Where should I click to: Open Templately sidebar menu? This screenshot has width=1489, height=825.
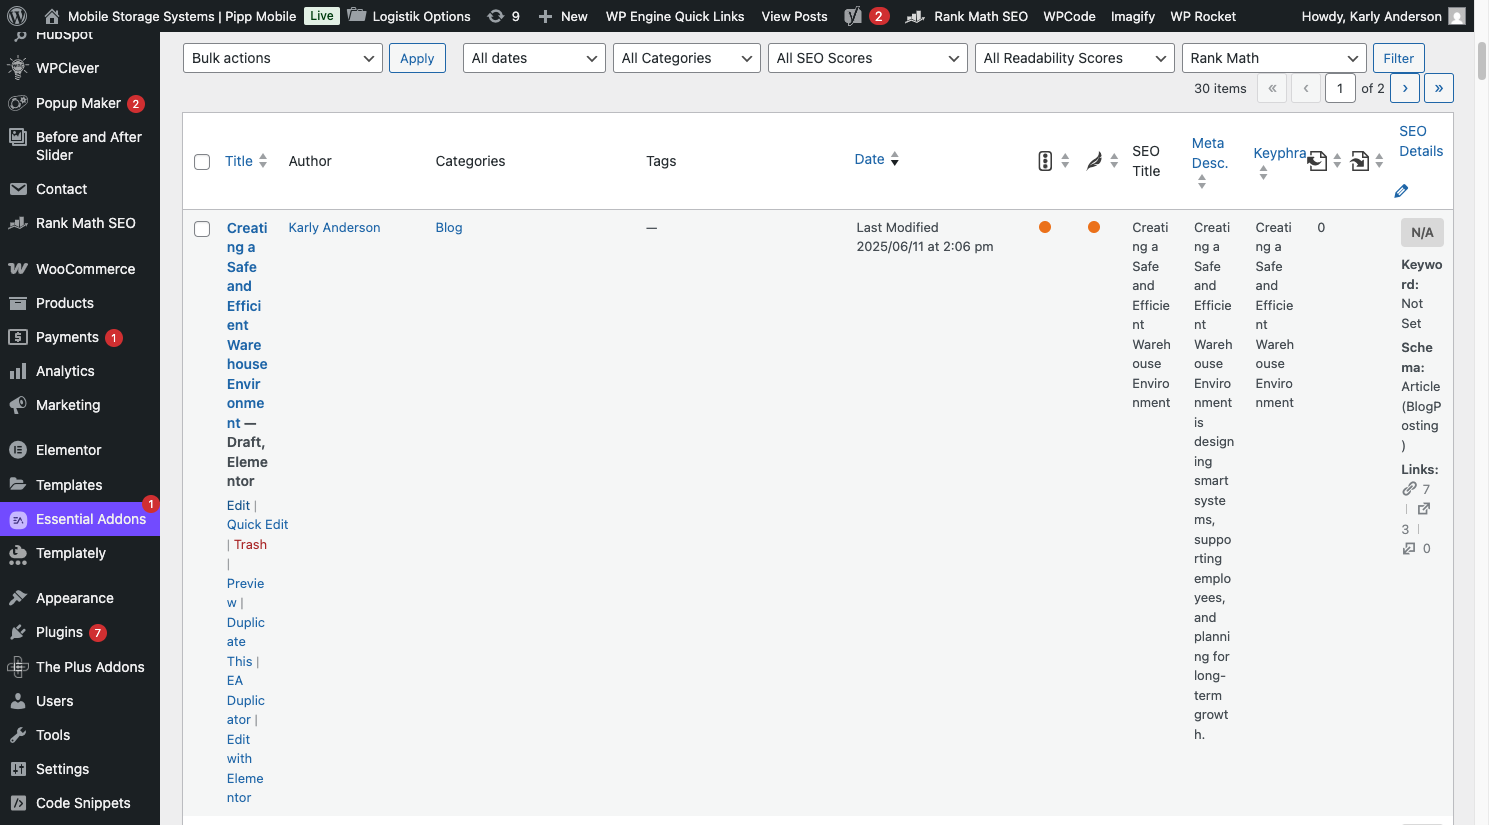click(80, 553)
